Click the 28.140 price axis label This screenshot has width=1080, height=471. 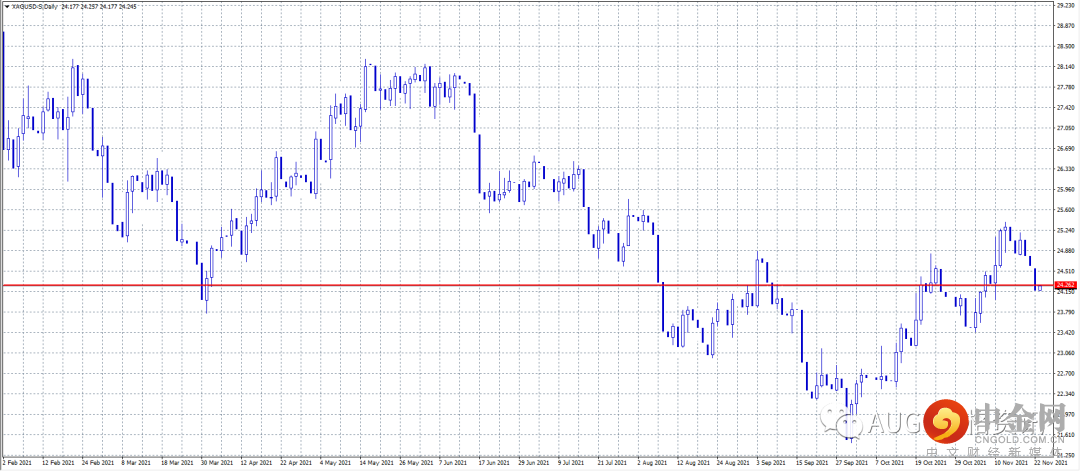coord(1068,67)
